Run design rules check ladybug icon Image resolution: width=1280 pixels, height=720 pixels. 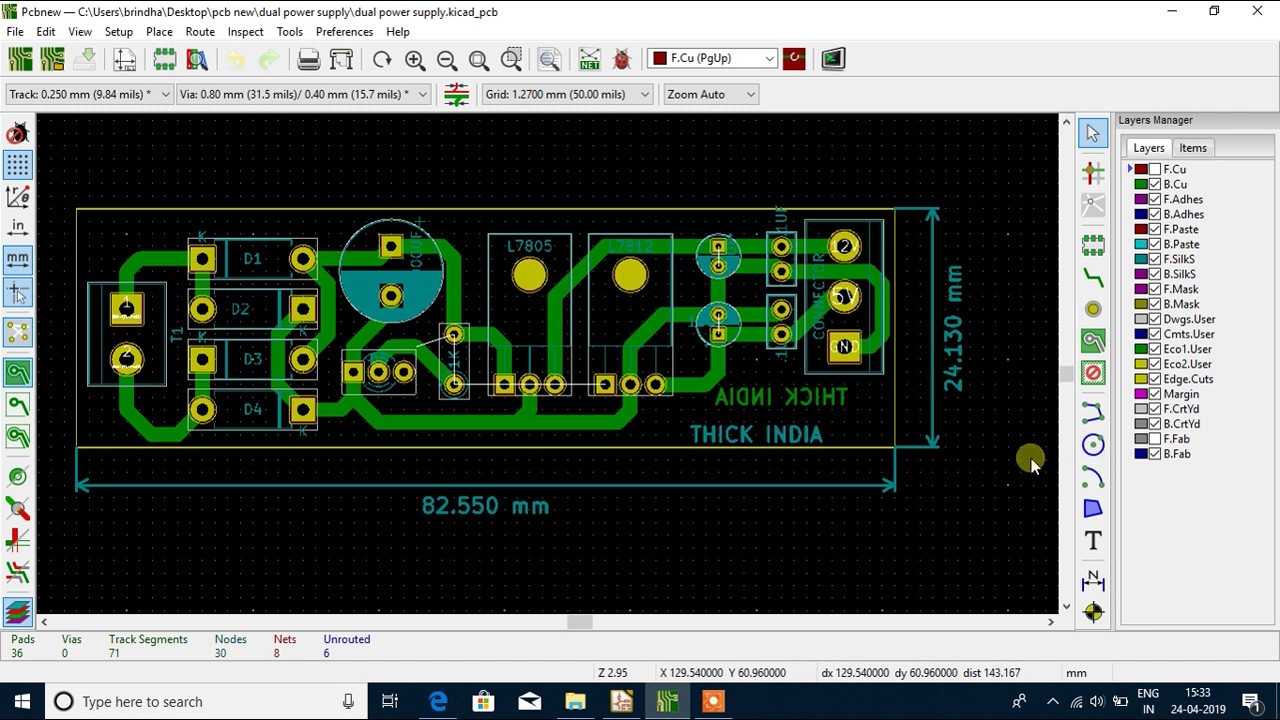click(622, 59)
